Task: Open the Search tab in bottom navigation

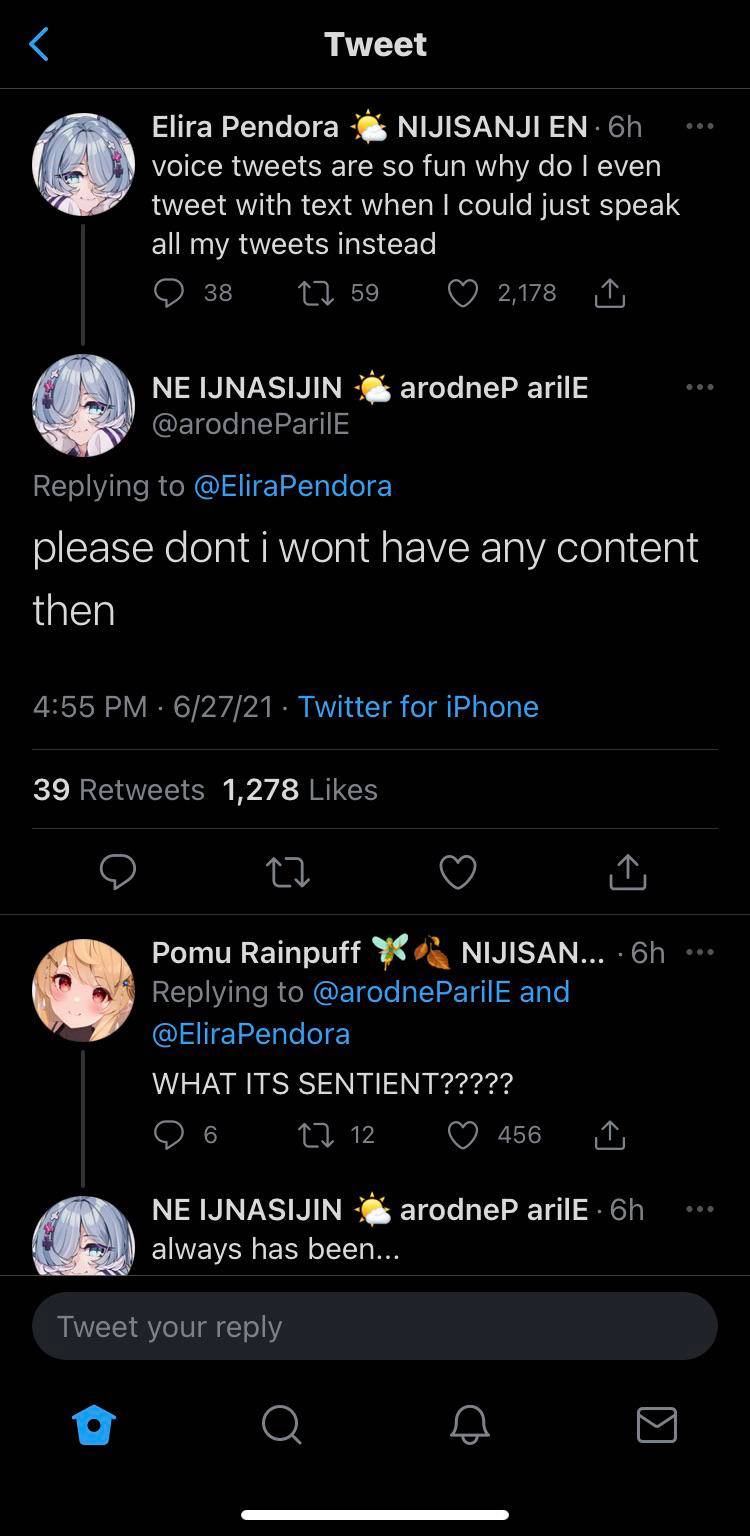Action: coord(281,1425)
